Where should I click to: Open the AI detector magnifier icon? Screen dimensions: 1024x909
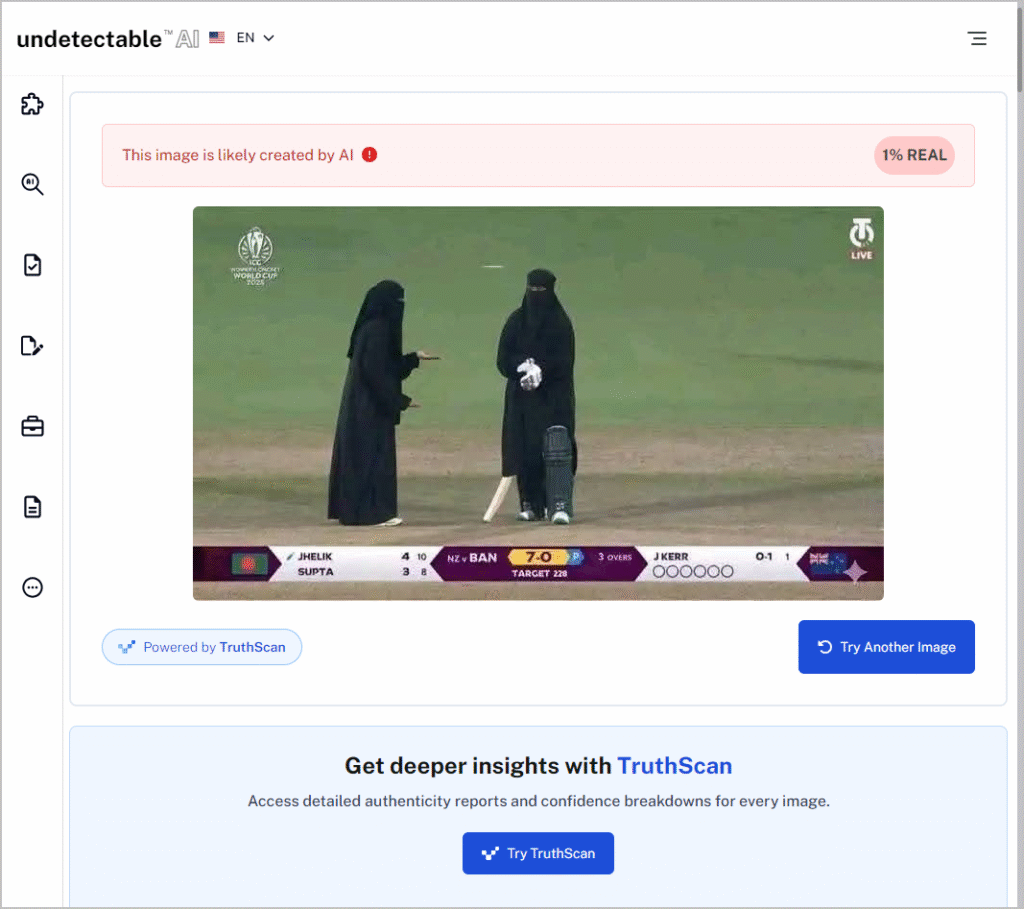click(x=33, y=184)
